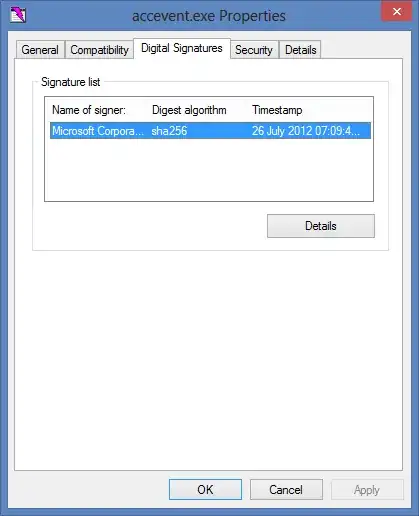Switch to the General tab
This screenshot has height=516, width=419.
pos(40,50)
